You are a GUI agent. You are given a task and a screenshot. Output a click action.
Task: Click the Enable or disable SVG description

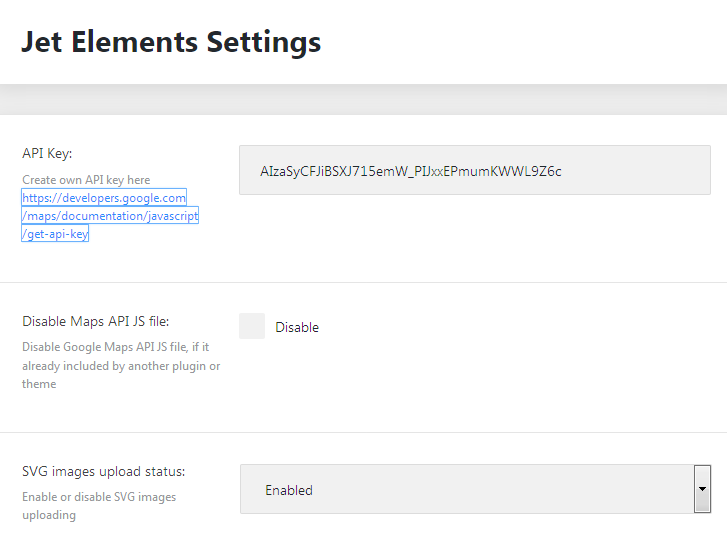point(99,506)
